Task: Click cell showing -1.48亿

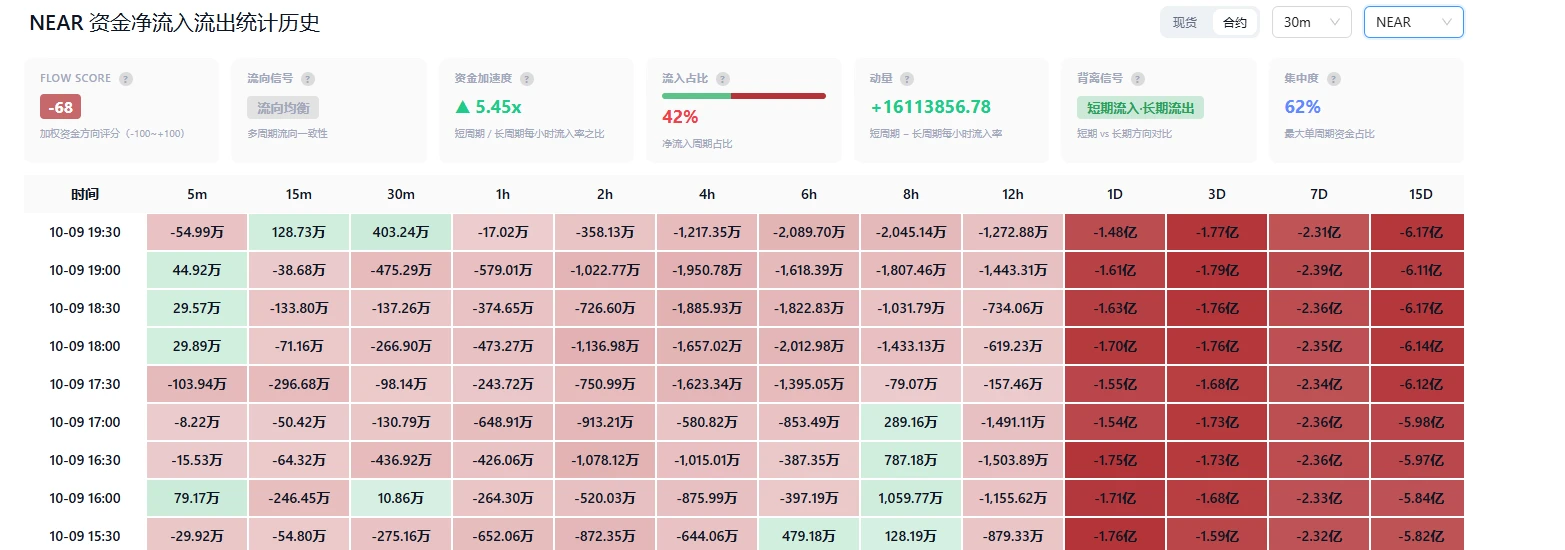Action: [x=1115, y=232]
